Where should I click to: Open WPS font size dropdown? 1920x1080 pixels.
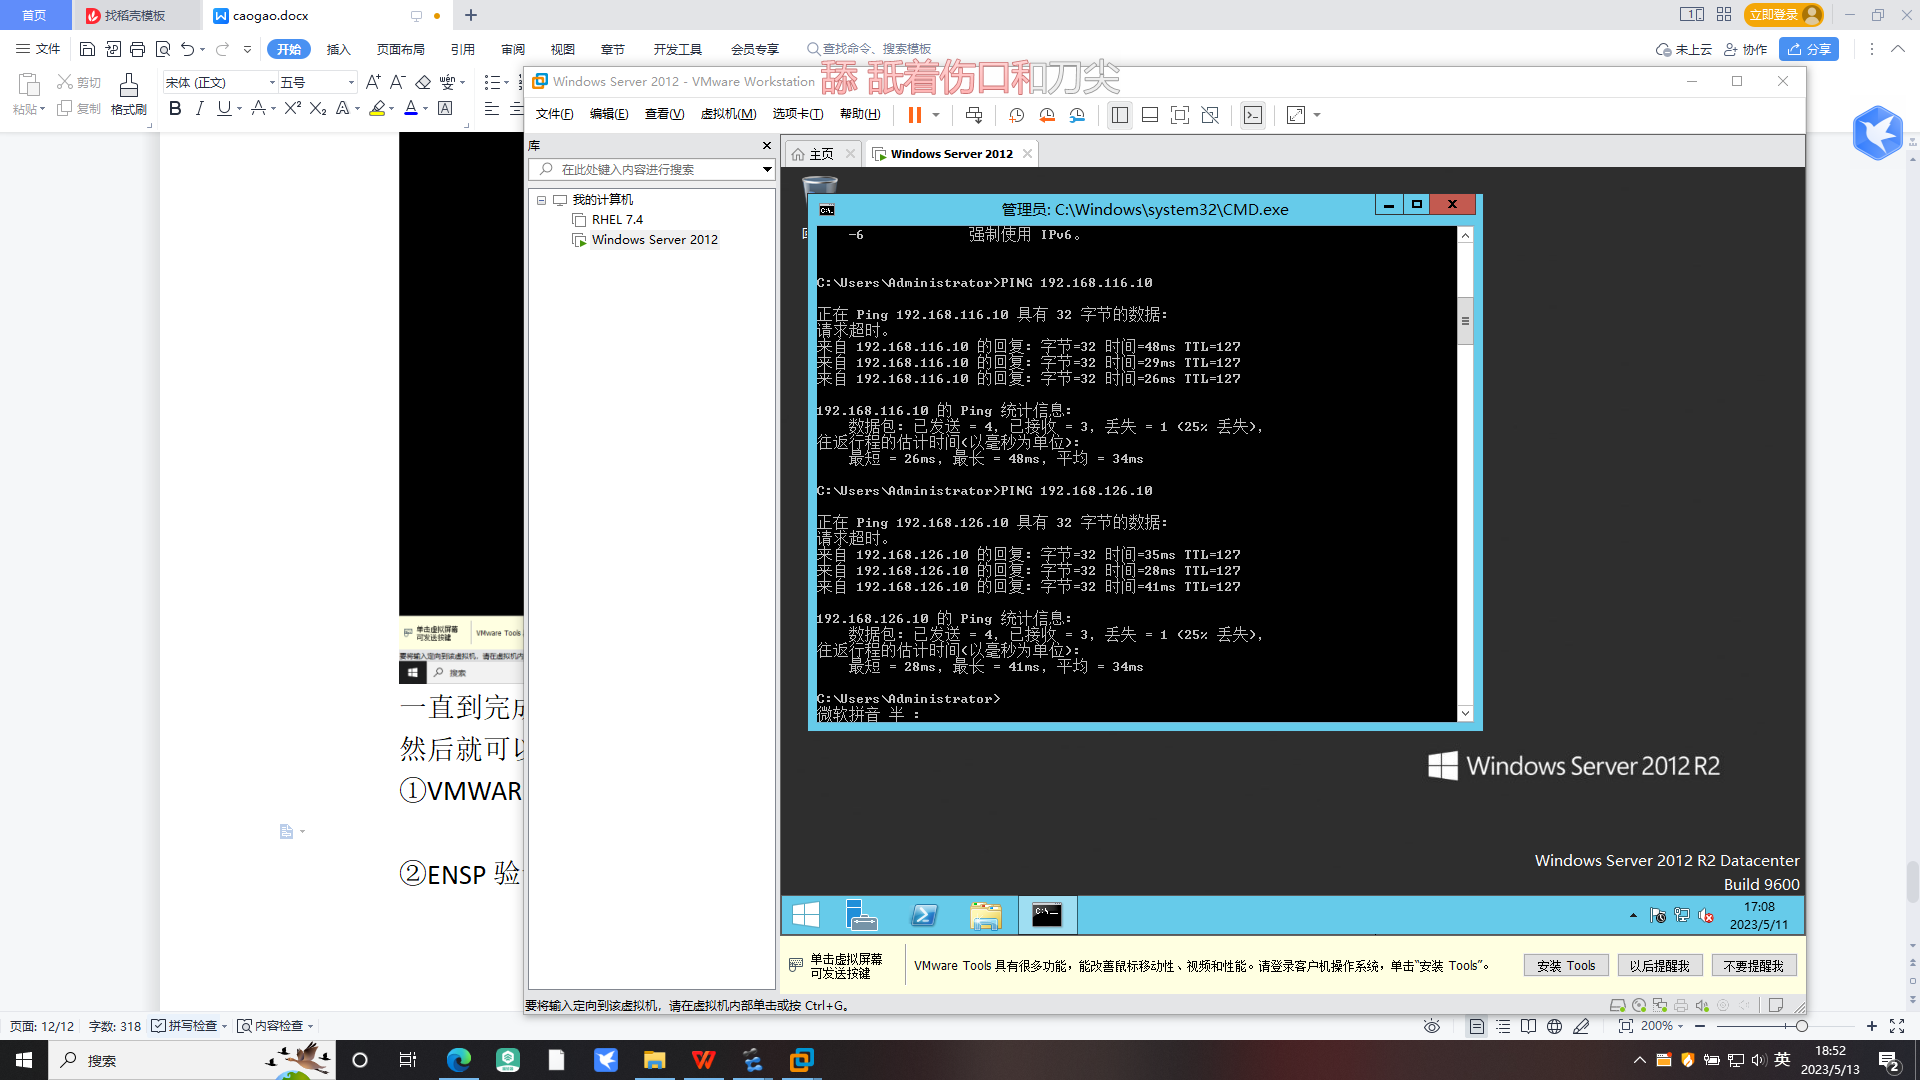pos(350,83)
